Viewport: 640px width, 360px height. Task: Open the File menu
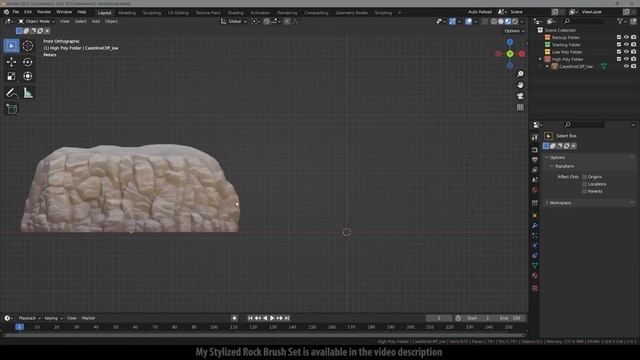pyautogui.click(x=16, y=12)
